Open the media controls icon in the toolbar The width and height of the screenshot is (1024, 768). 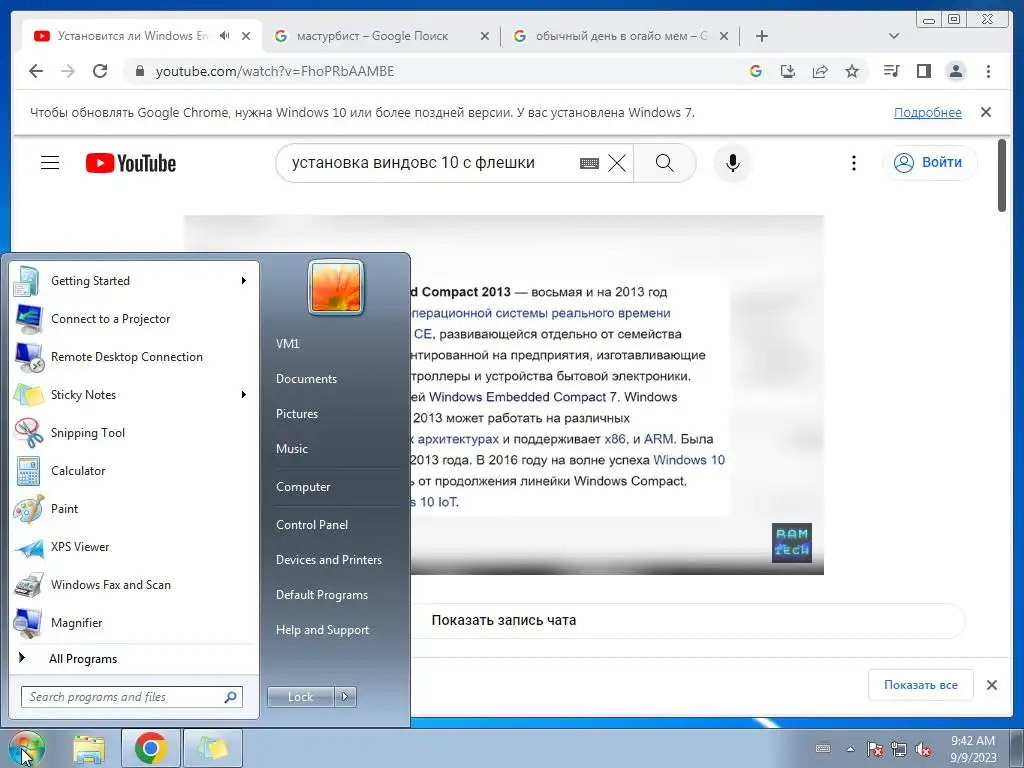tap(891, 71)
